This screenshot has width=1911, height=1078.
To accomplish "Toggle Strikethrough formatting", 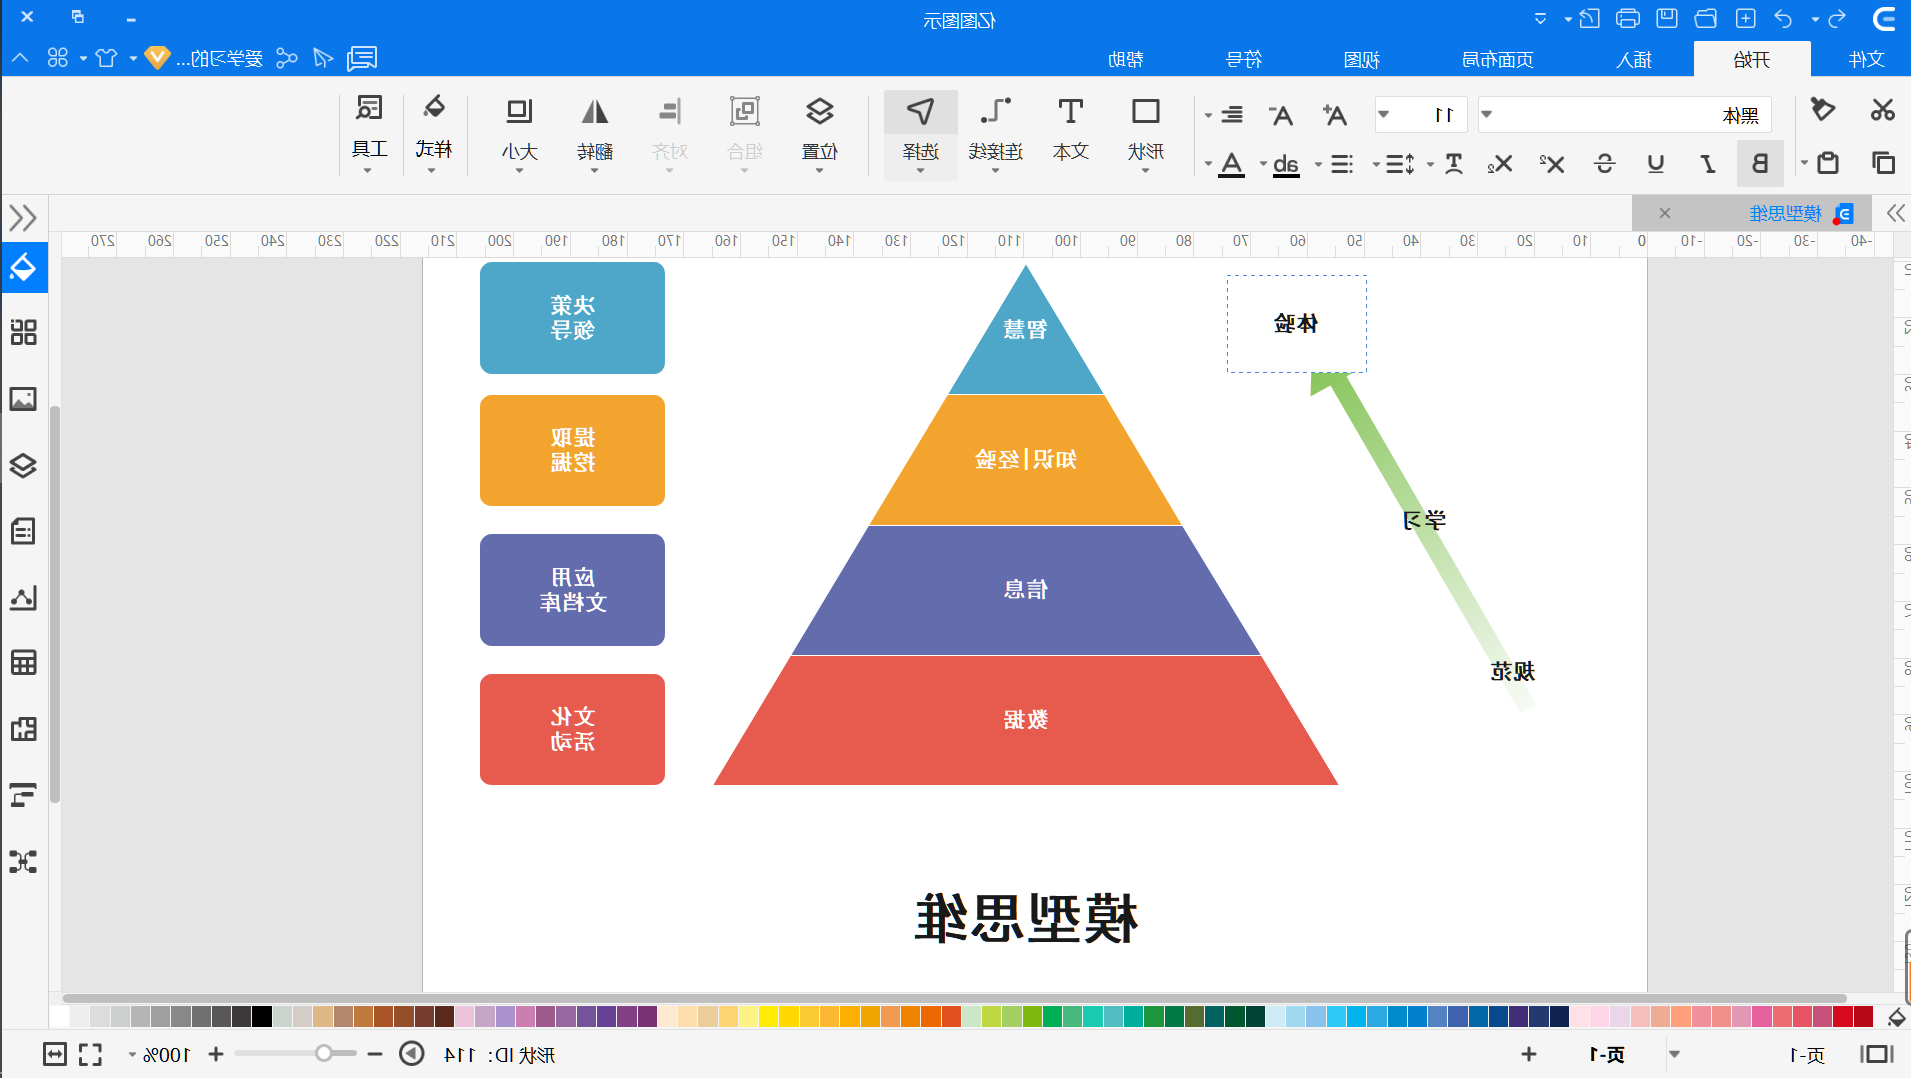I will [1604, 163].
